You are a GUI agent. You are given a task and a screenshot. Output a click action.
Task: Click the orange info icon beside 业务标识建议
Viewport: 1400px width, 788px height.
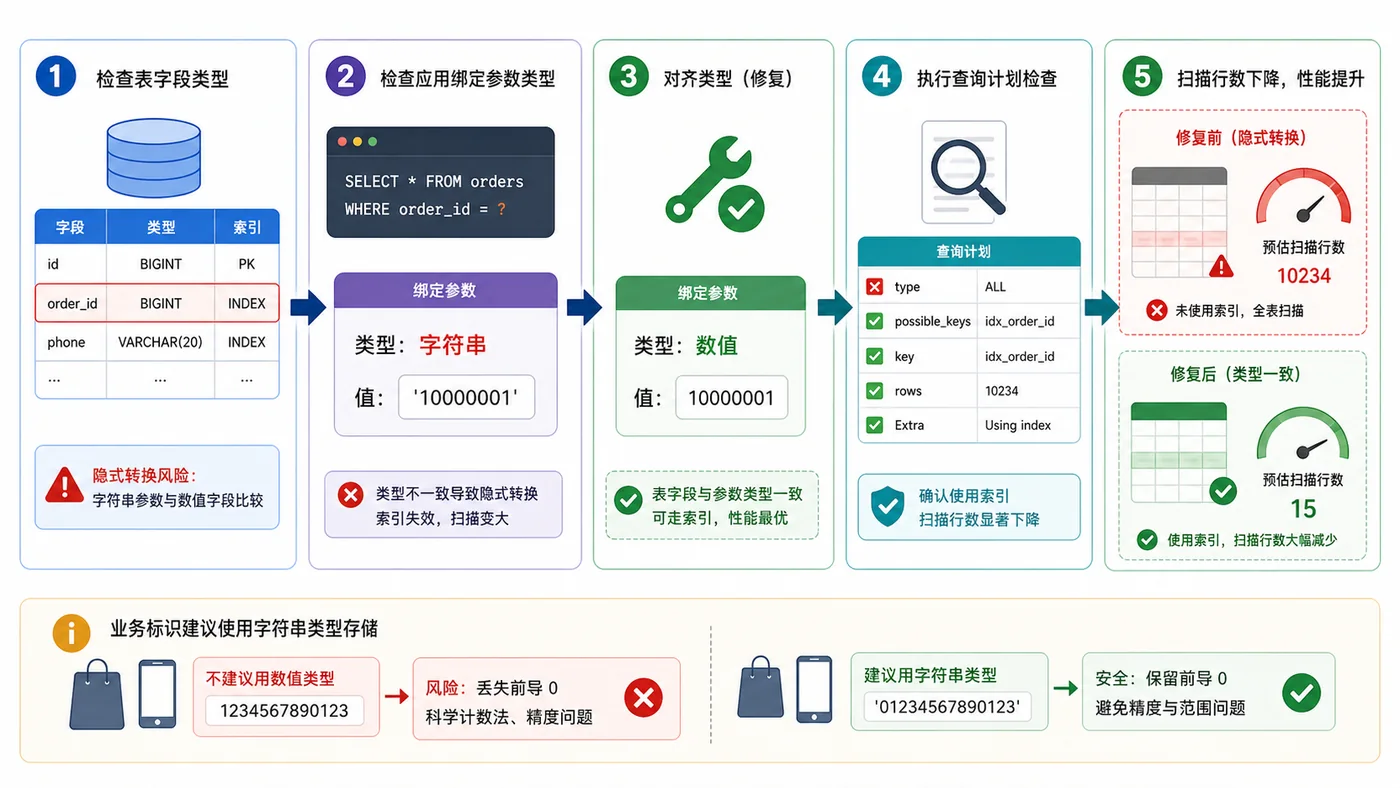(x=70, y=632)
